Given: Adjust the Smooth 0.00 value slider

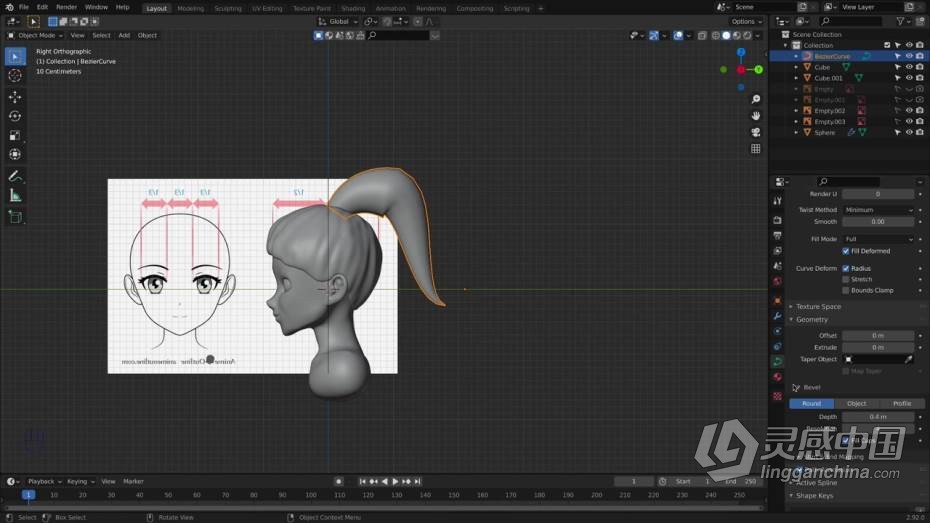Looking at the screenshot, I should 878,222.
